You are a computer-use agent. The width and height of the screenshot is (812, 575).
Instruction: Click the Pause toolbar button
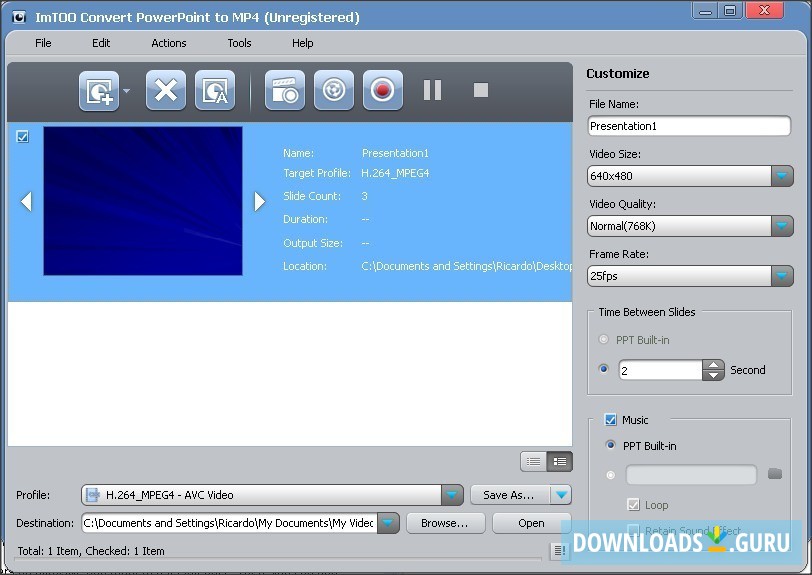432,90
